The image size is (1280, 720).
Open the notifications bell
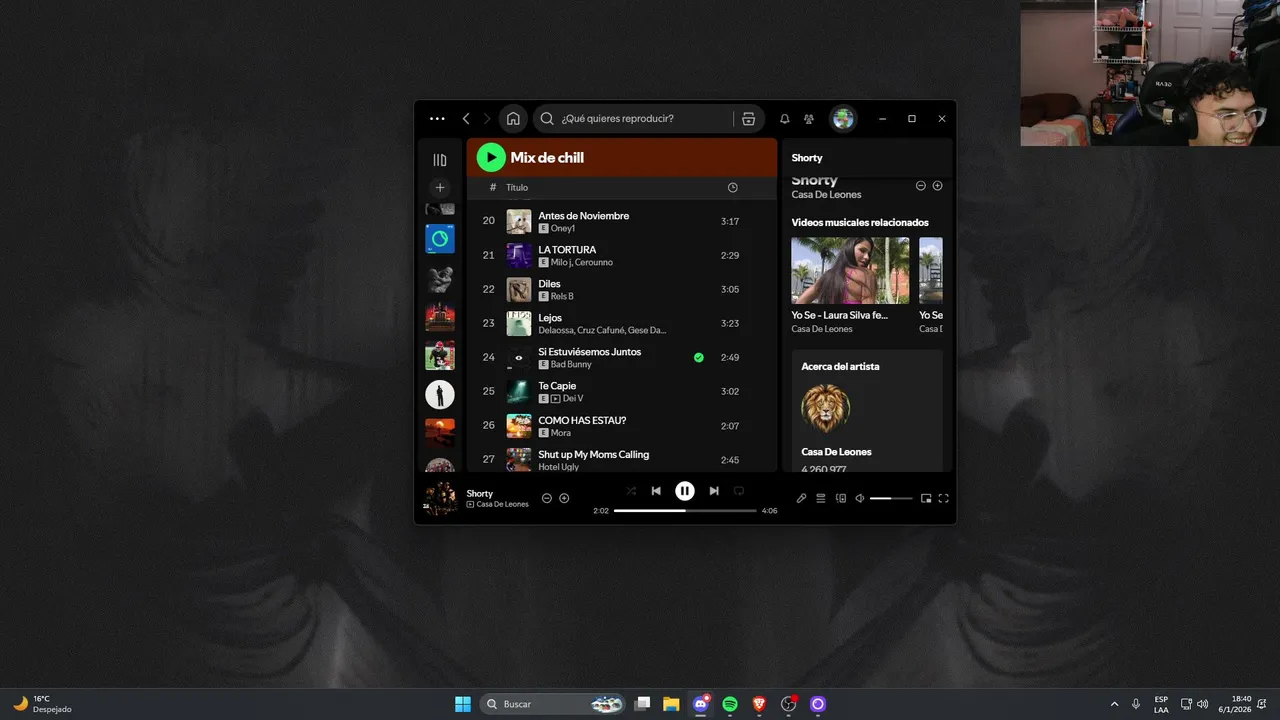coord(784,118)
